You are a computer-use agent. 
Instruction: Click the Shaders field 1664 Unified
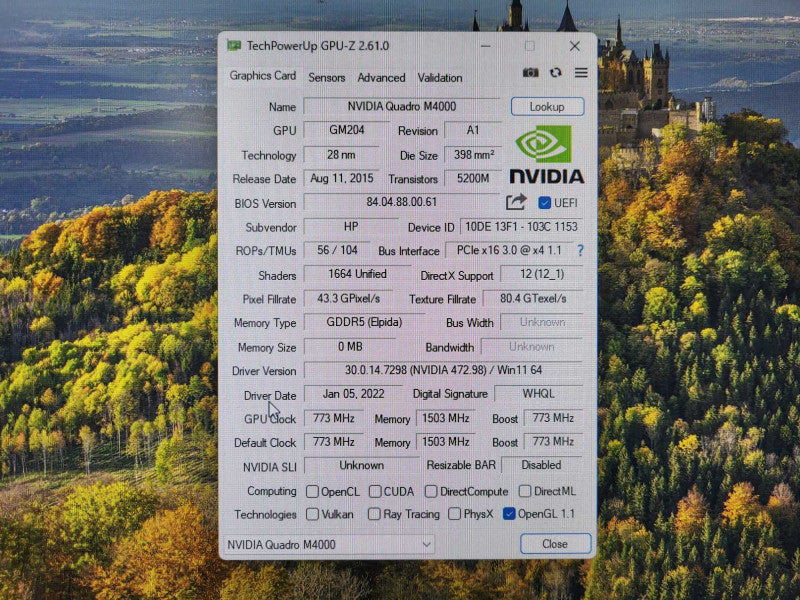click(x=357, y=274)
